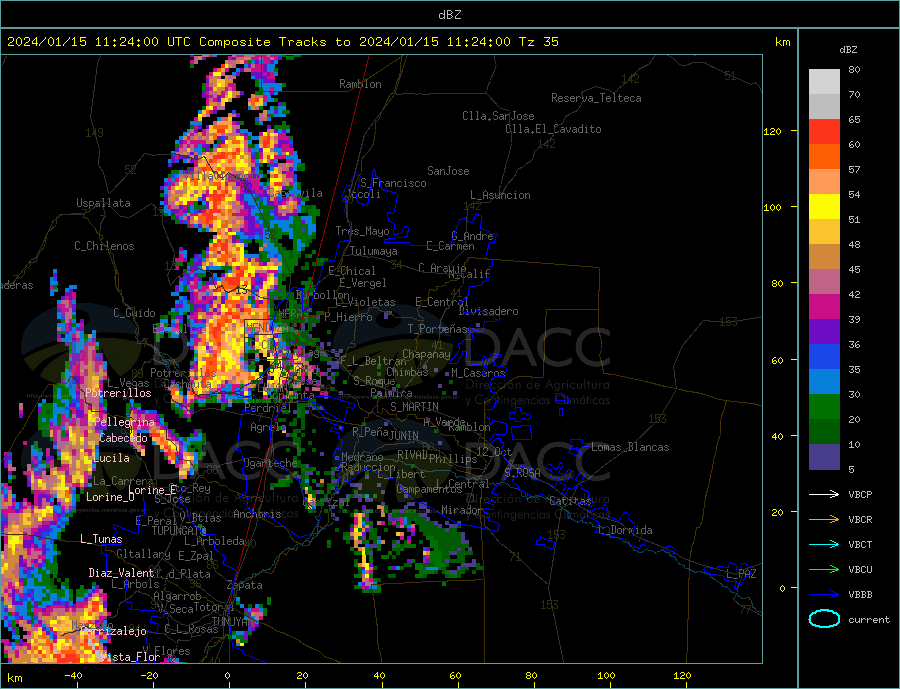Image resolution: width=900 pixels, height=689 pixels.
Task: Click the 'Mirador' map label
Action: pyautogui.click(x=462, y=510)
